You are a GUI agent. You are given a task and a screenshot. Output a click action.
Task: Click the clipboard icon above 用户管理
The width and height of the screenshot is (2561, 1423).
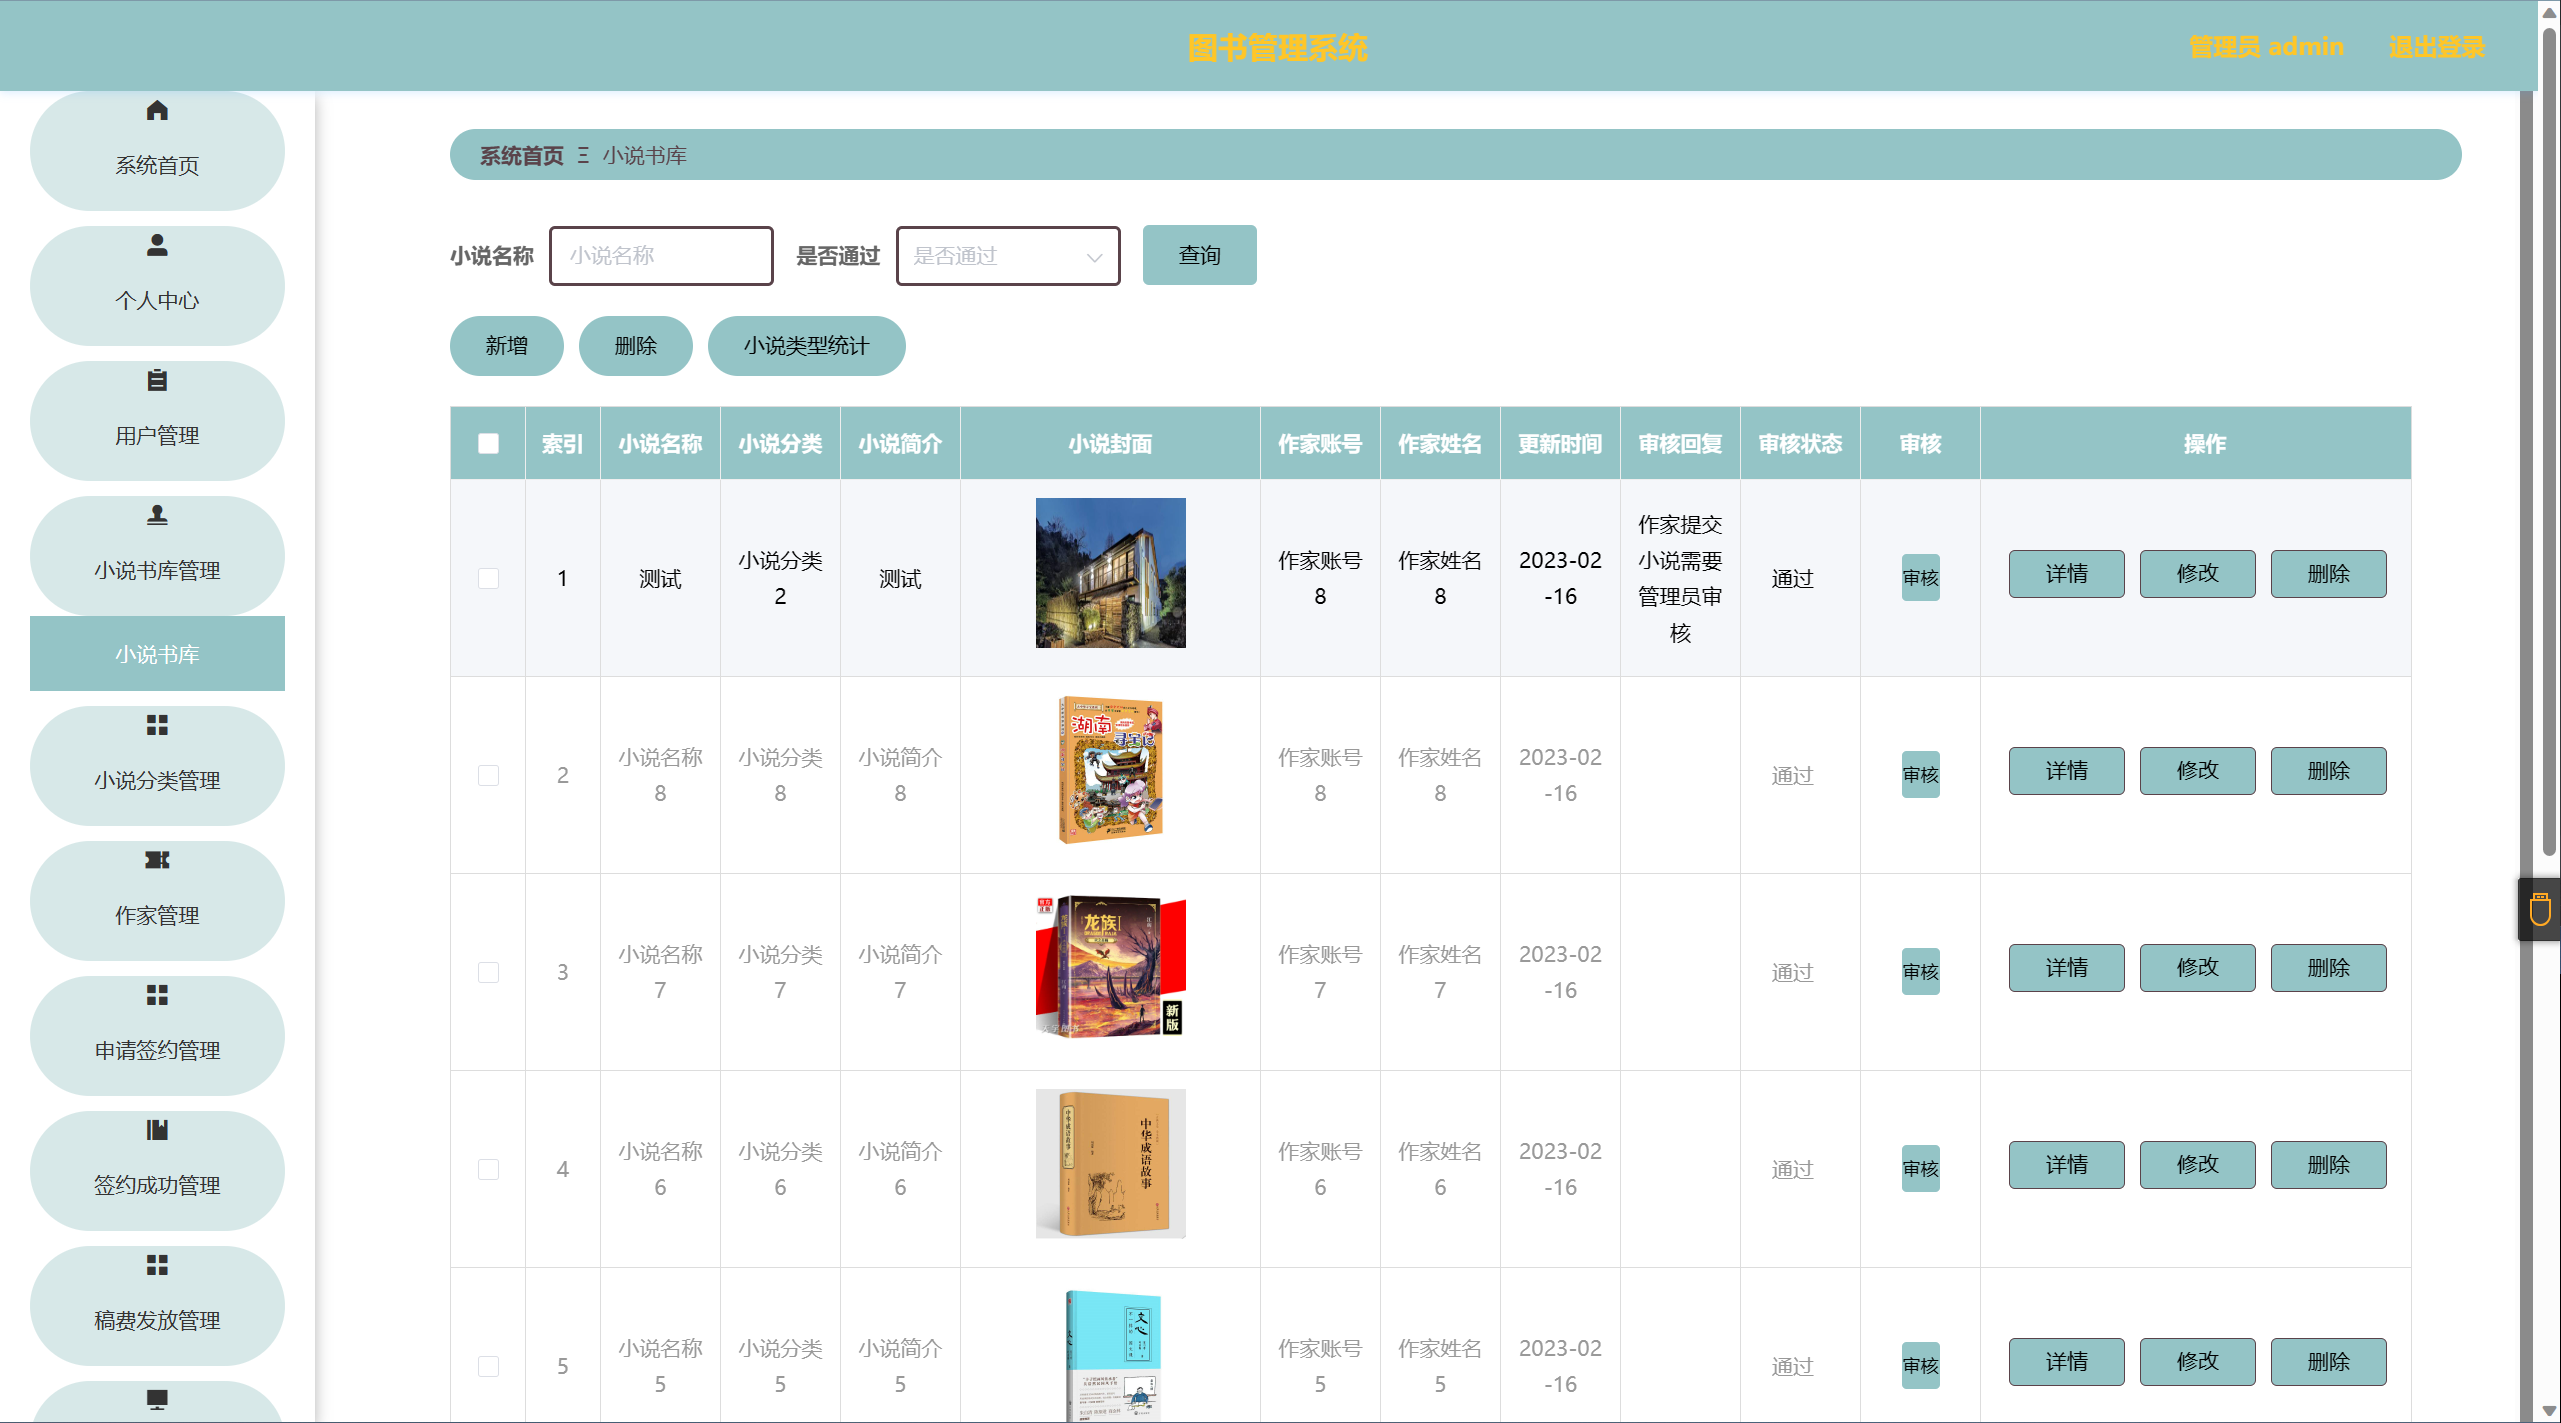coord(157,380)
